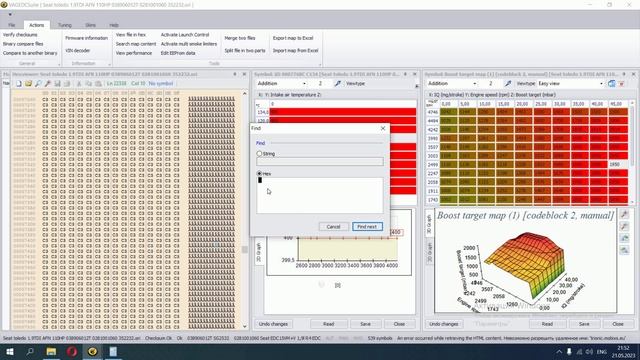Click the red icon at right end of Boost target toolbar
The width and height of the screenshot is (640, 360).
click(x=622, y=83)
